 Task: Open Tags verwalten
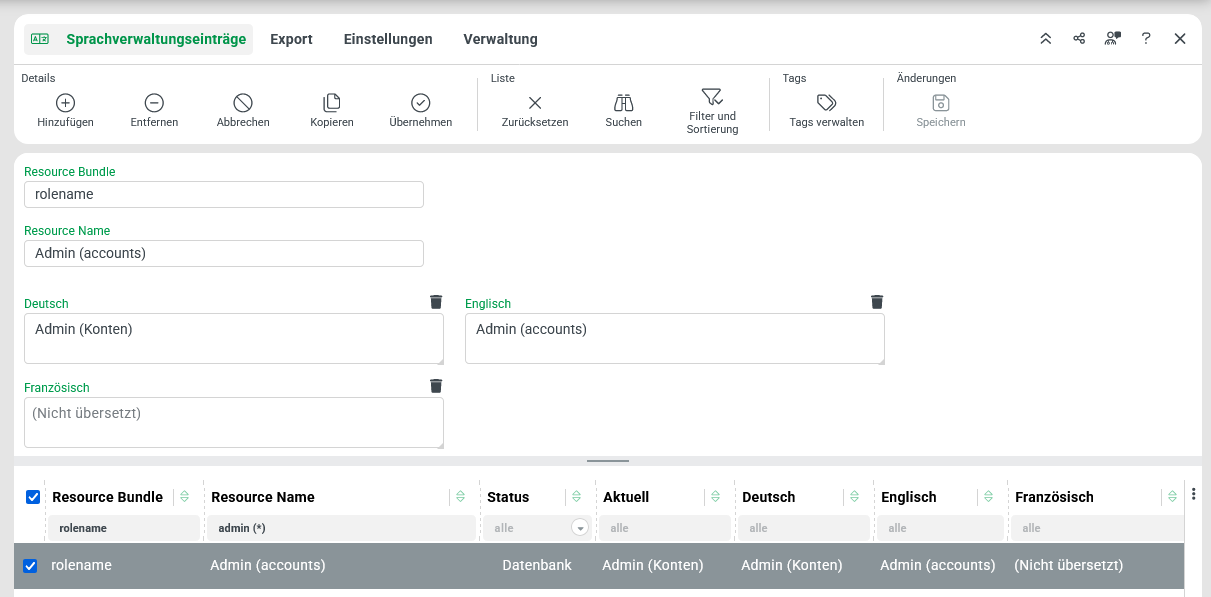pyautogui.click(x=826, y=103)
